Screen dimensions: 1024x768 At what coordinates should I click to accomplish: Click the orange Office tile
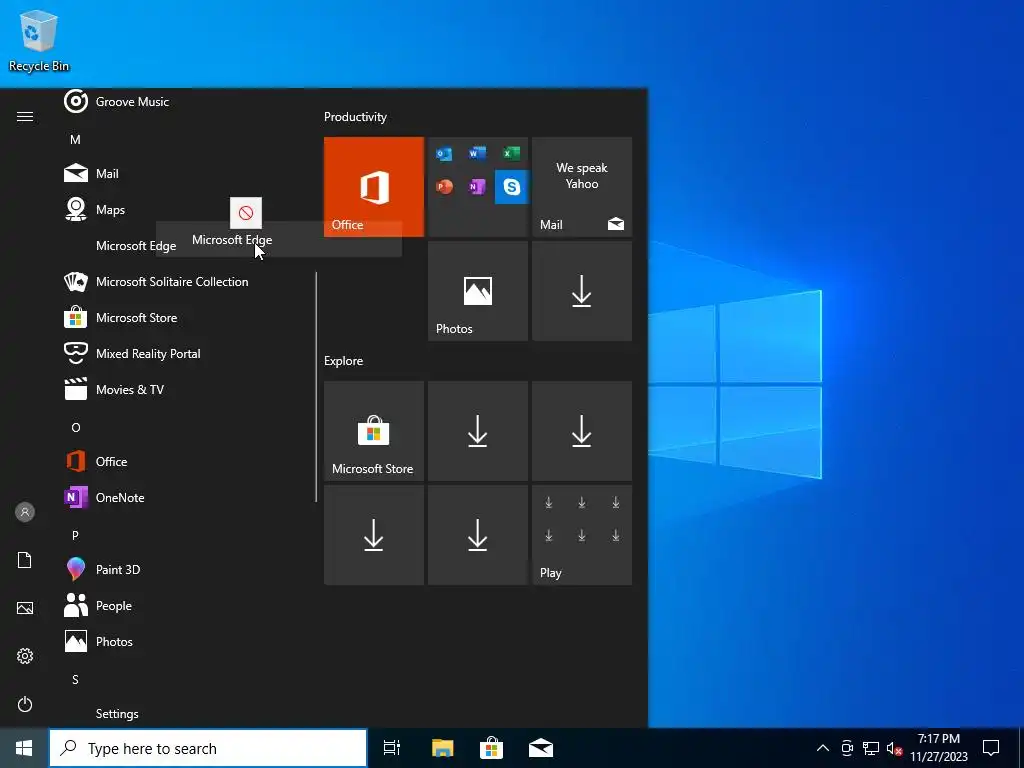pos(374,187)
